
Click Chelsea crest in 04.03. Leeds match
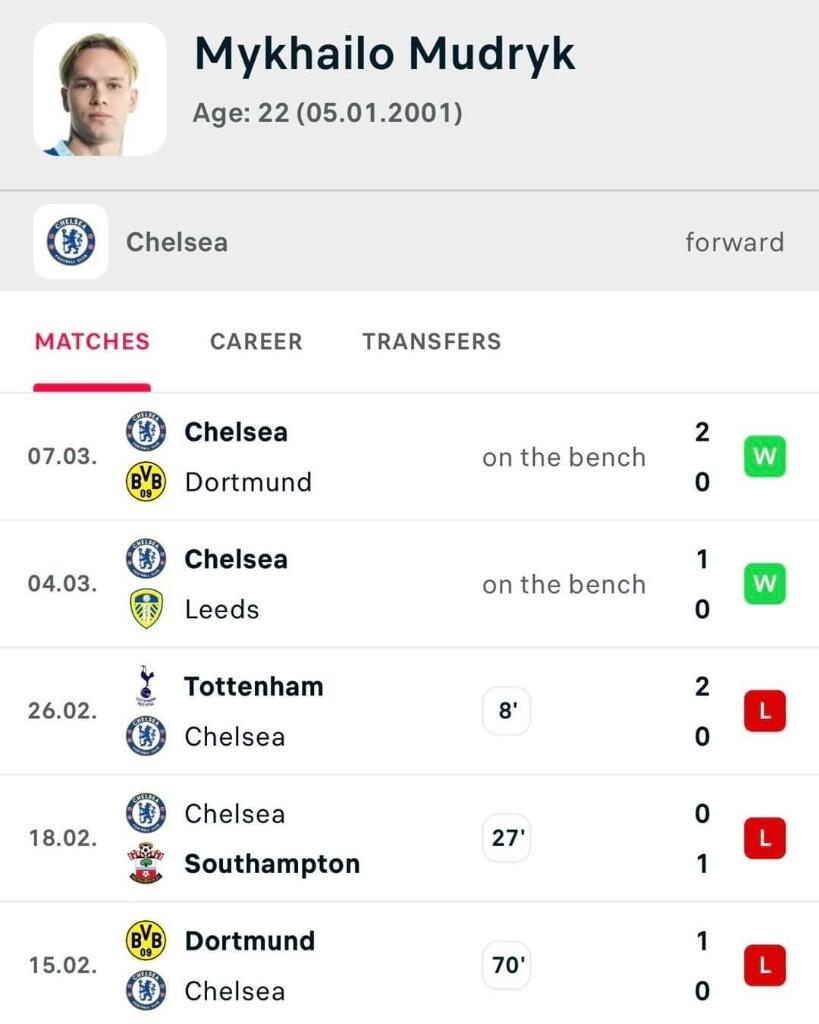146,559
